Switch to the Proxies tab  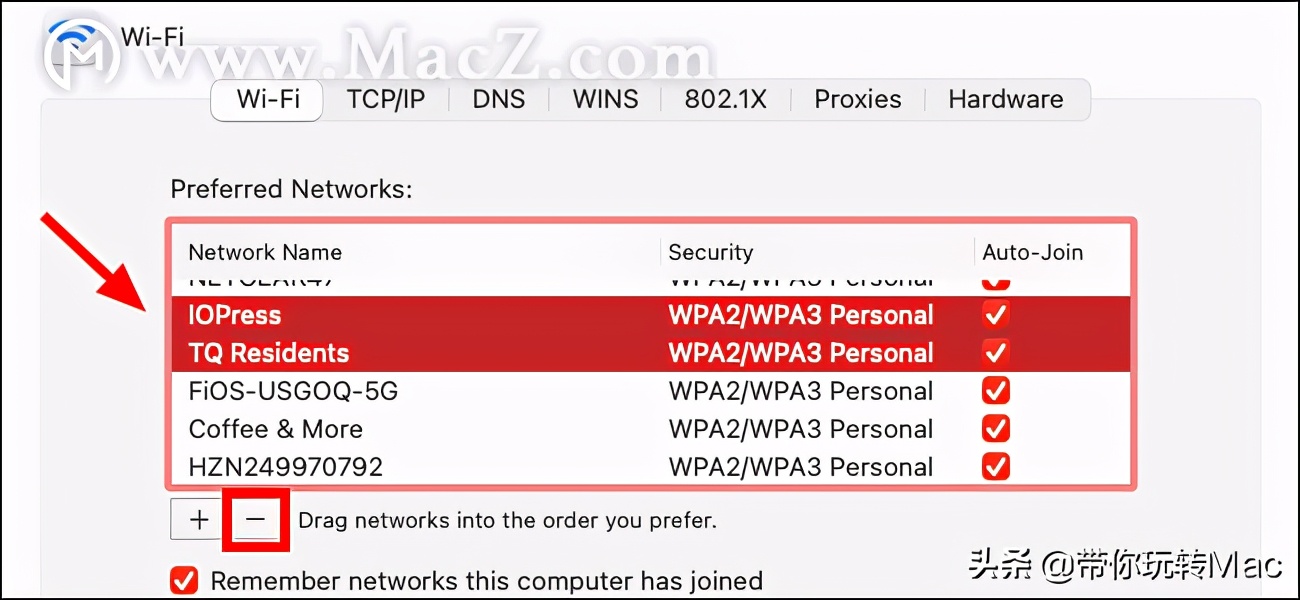tap(856, 99)
